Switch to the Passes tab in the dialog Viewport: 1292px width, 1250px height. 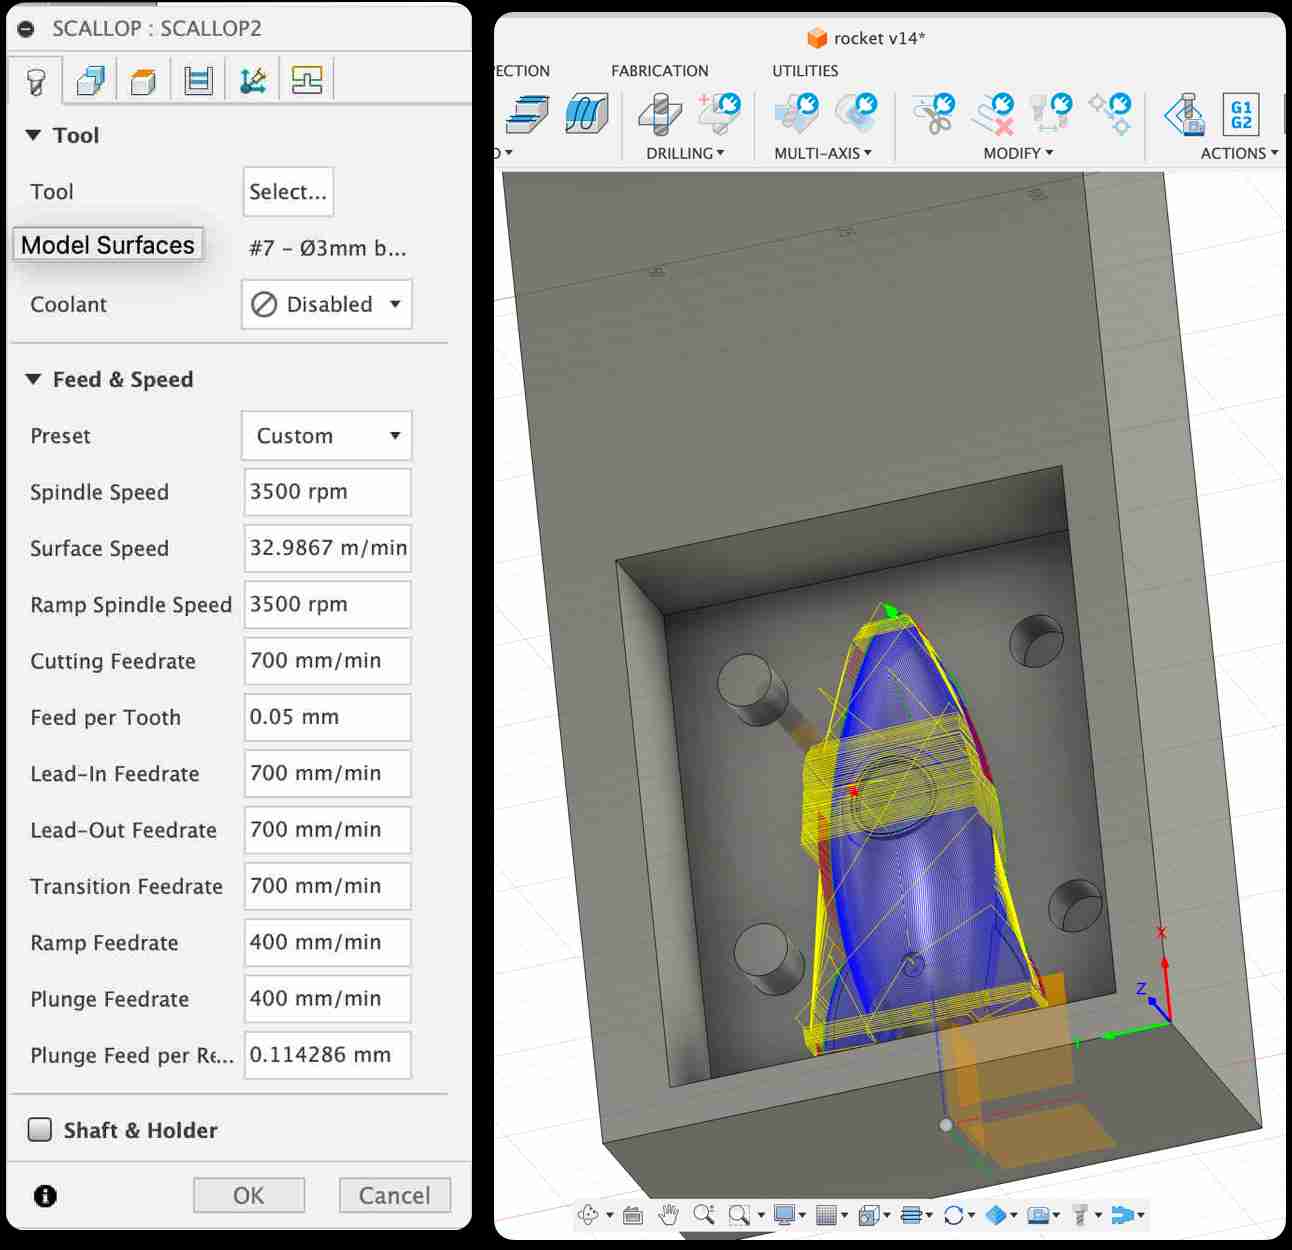pos(198,80)
